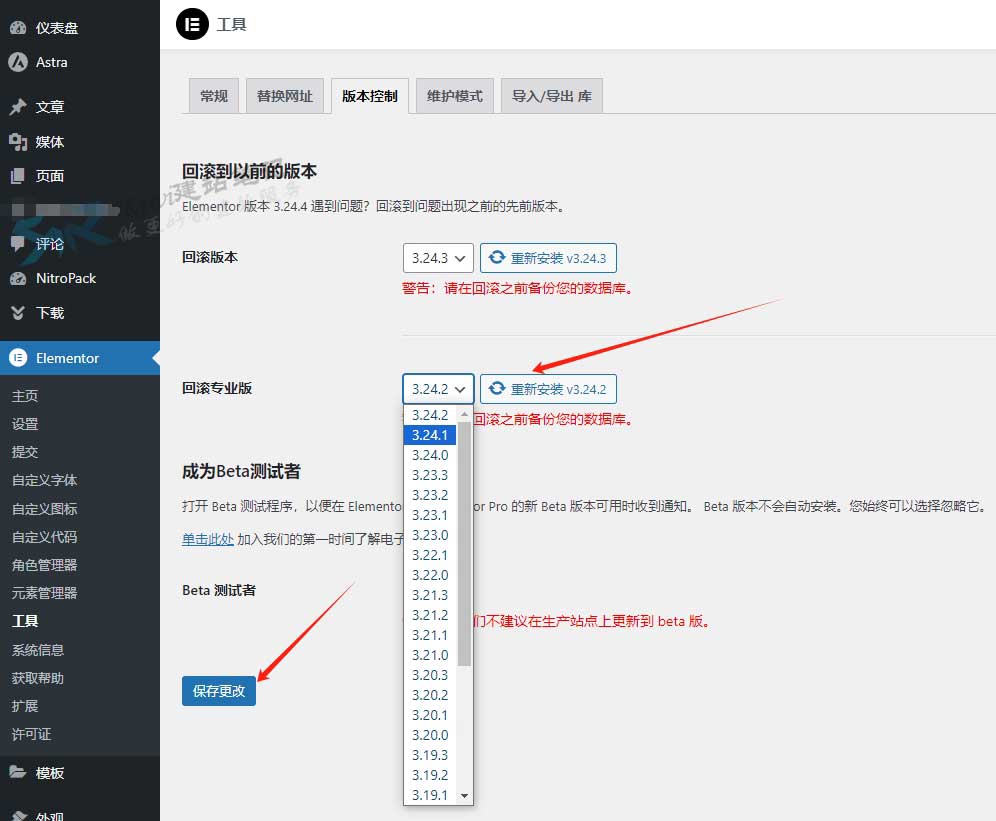Screen dimensions: 996x821
Task: Click the dropdown list scrollbar thumb
Action: [x=464, y=544]
